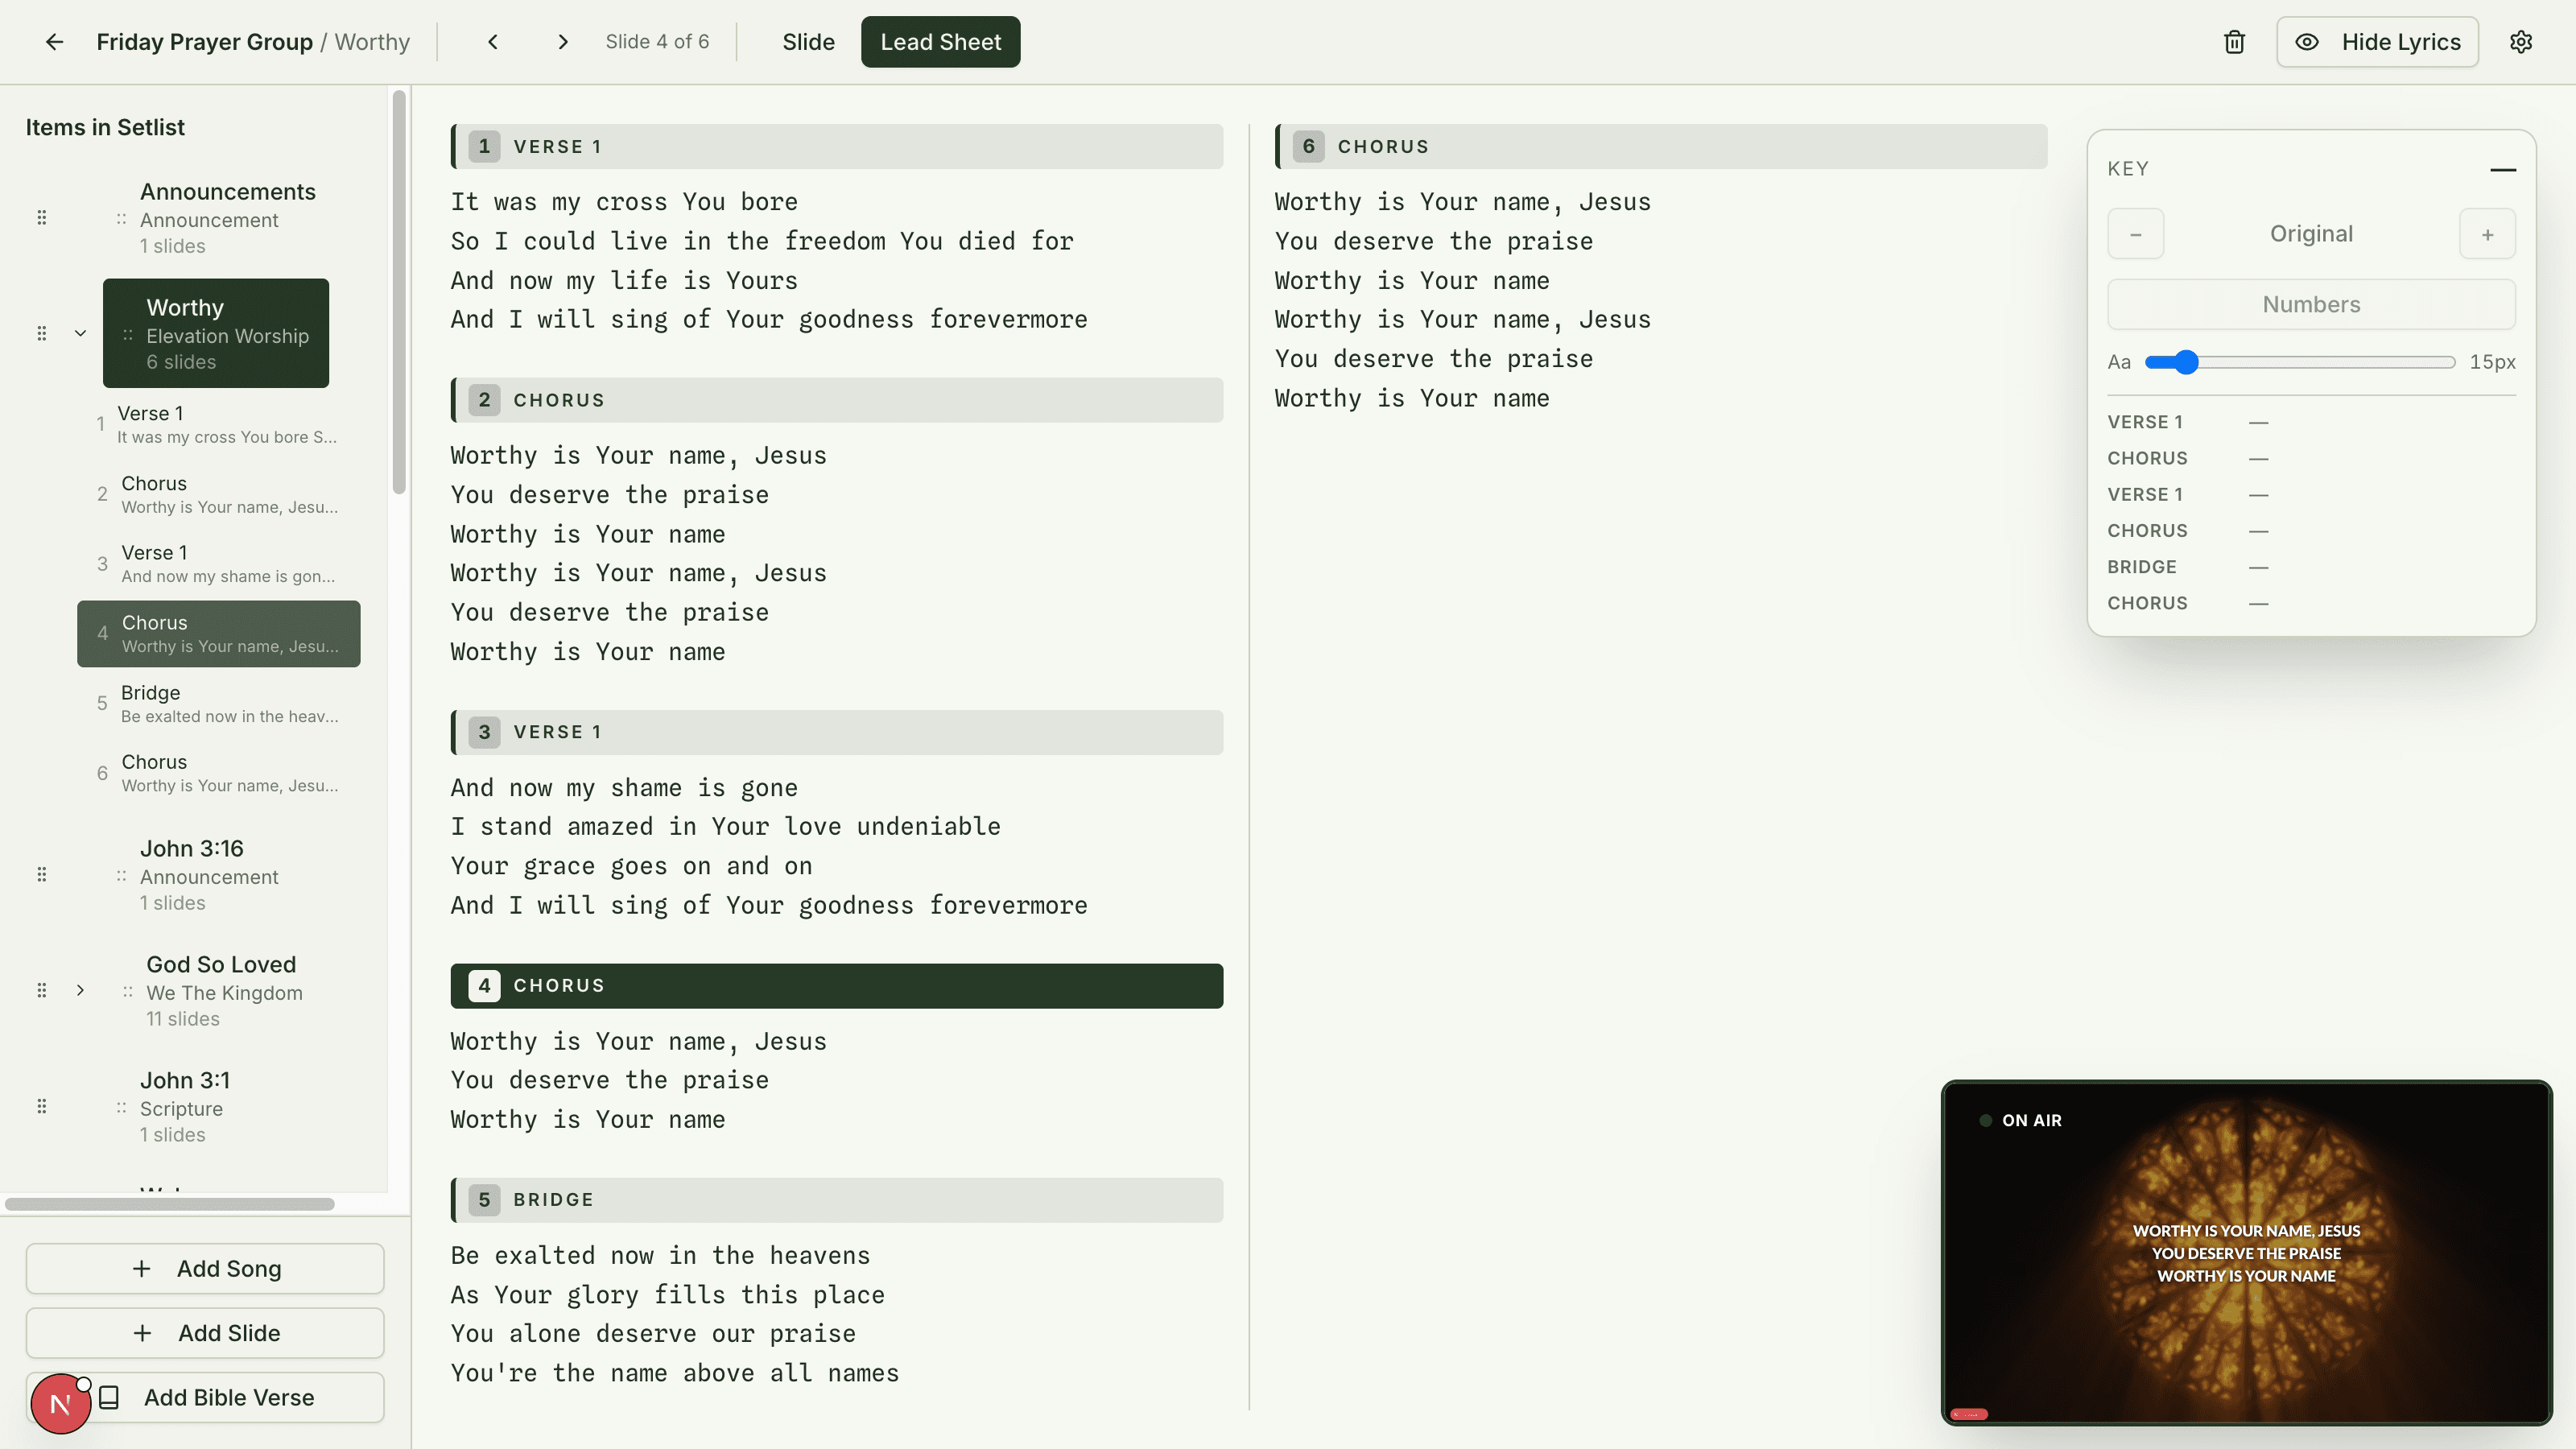Transpose key down with minus button
This screenshot has width=2576, height=1449.
[2135, 234]
